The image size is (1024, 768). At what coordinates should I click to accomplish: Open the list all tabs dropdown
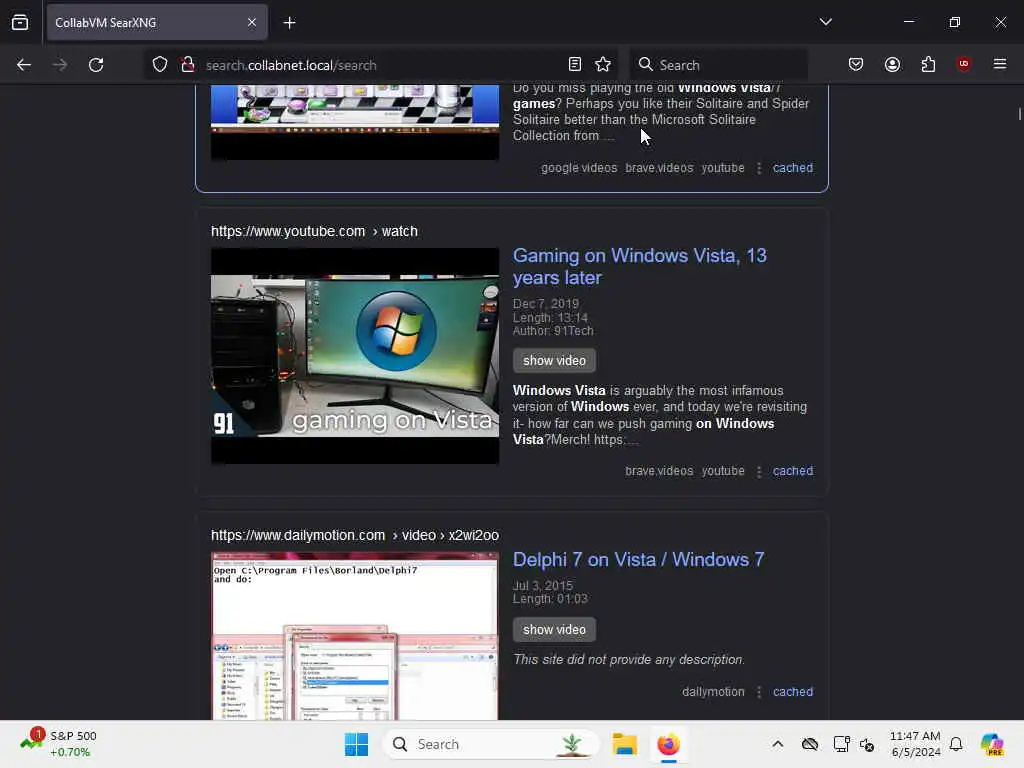[x=825, y=22]
